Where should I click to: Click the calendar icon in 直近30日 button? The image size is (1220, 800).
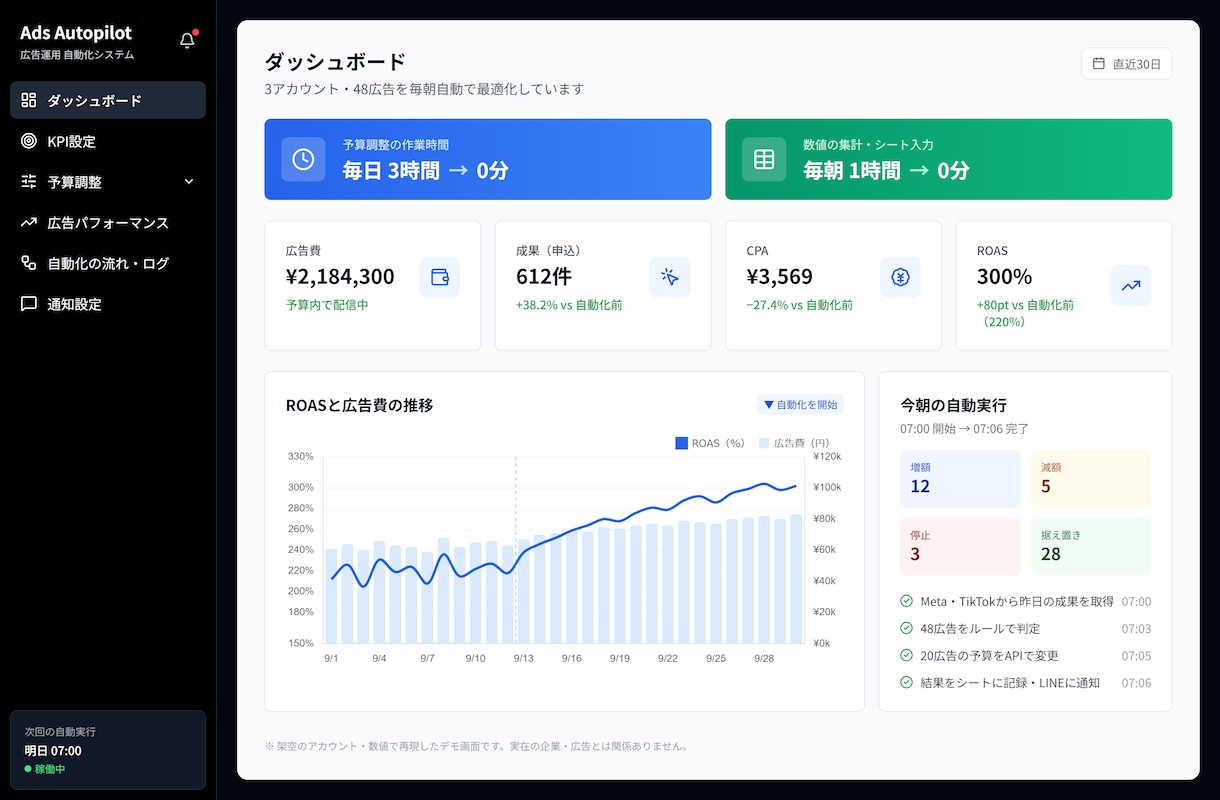click(1099, 63)
